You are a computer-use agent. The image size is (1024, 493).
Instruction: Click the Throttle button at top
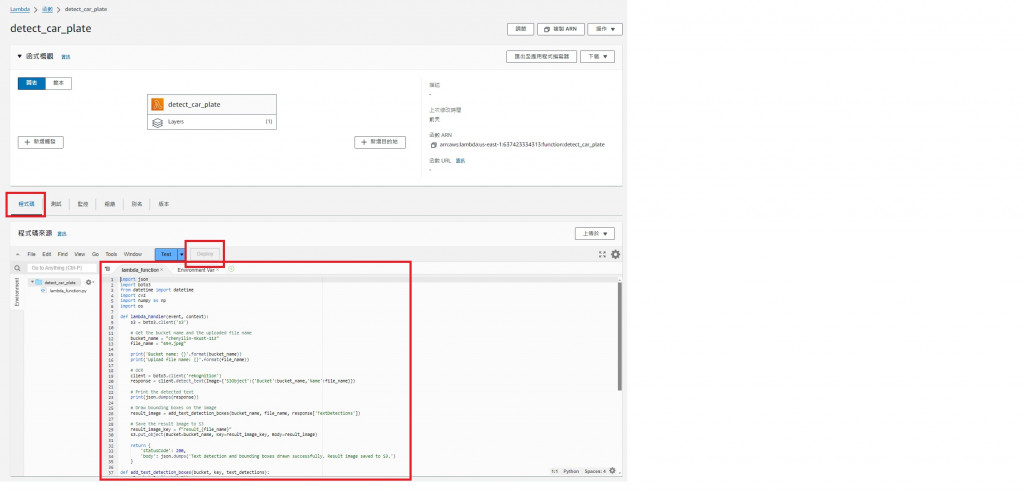click(x=520, y=29)
